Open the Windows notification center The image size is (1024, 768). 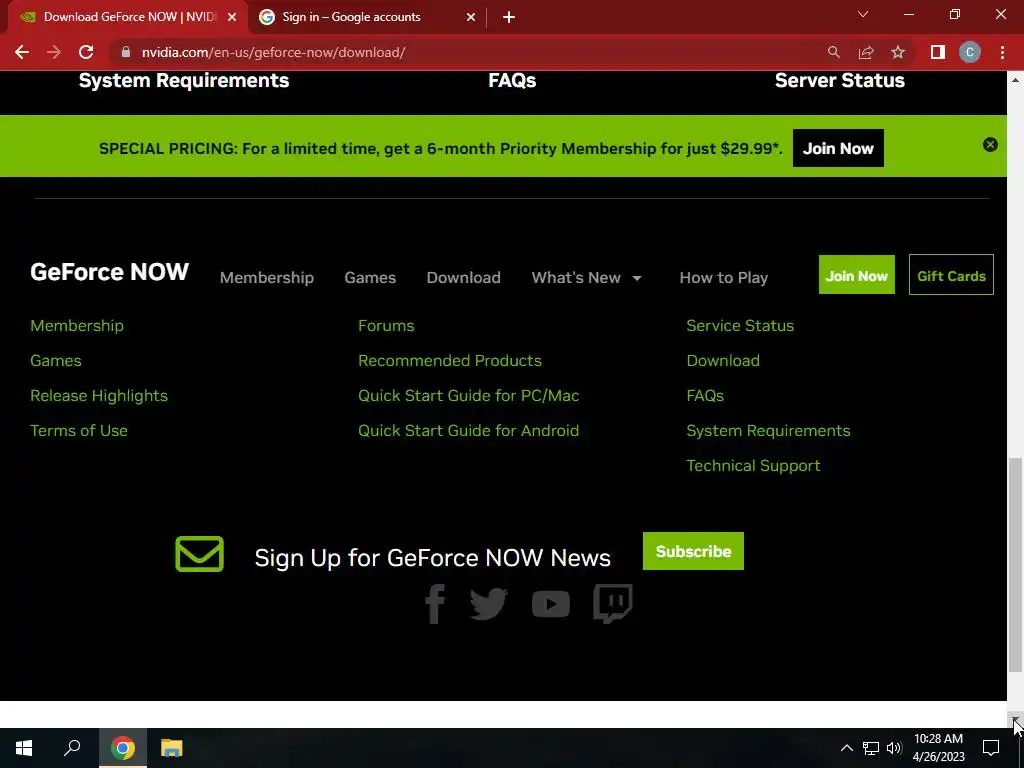point(991,748)
